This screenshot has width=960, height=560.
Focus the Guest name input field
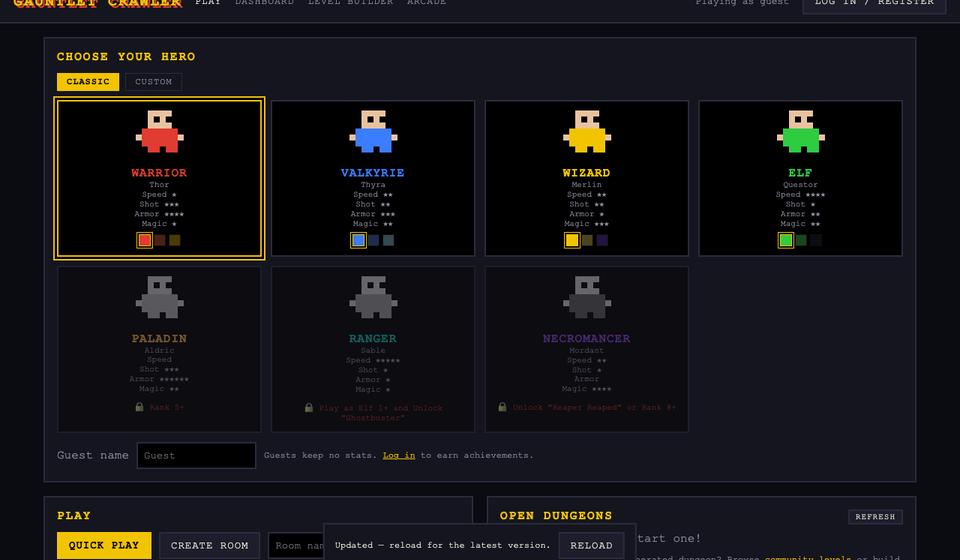point(196,455)
